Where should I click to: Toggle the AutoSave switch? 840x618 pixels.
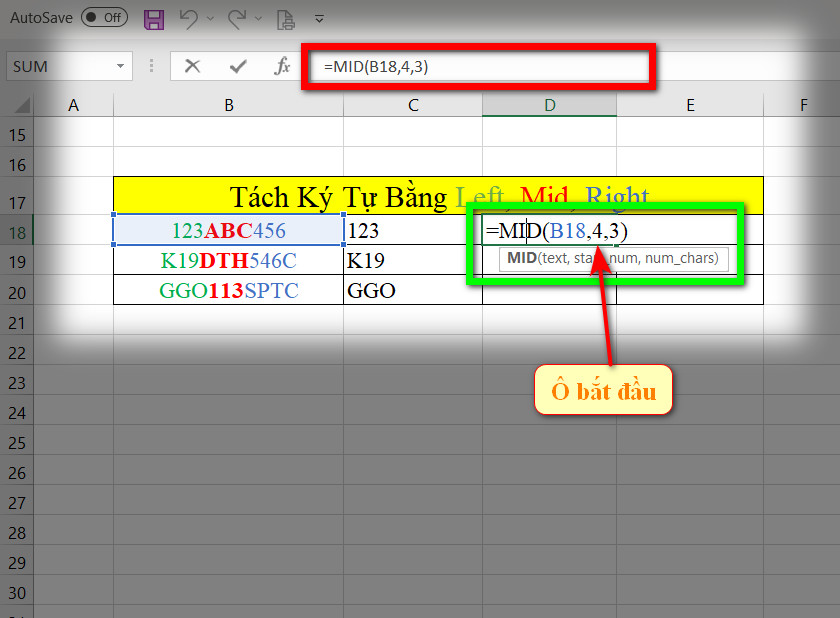[x=104, y=18]
